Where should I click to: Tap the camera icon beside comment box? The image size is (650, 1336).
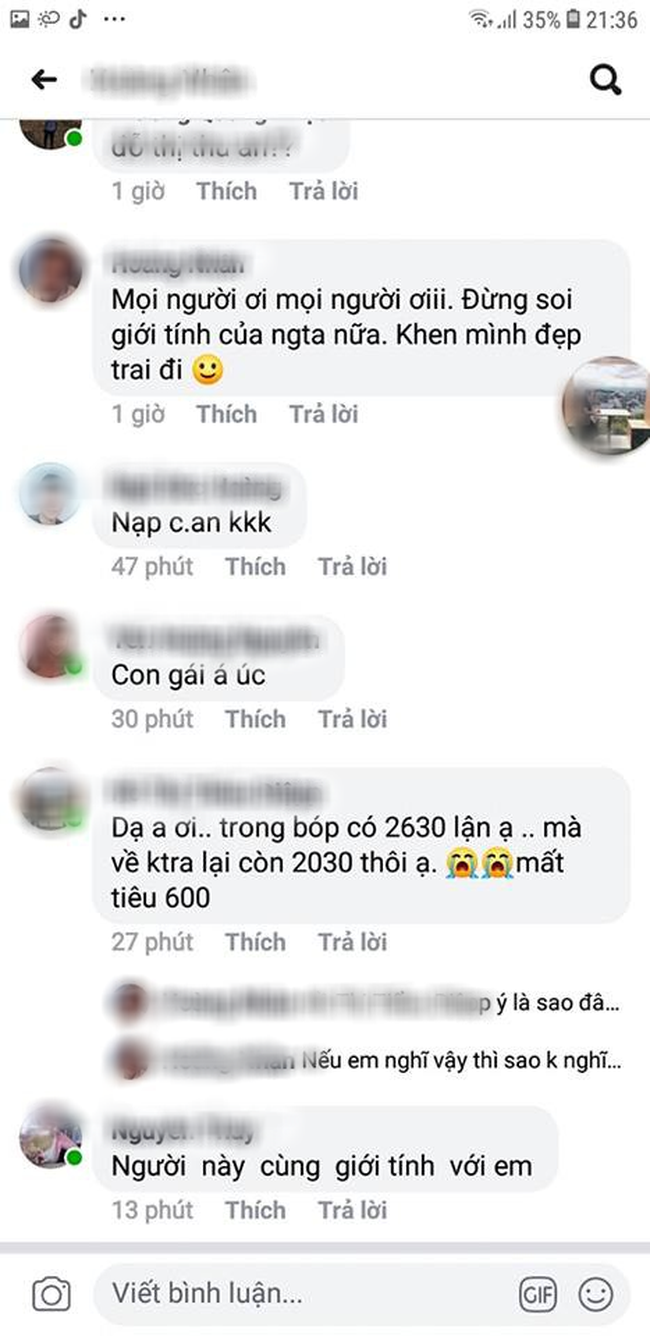pos(51,1294)
